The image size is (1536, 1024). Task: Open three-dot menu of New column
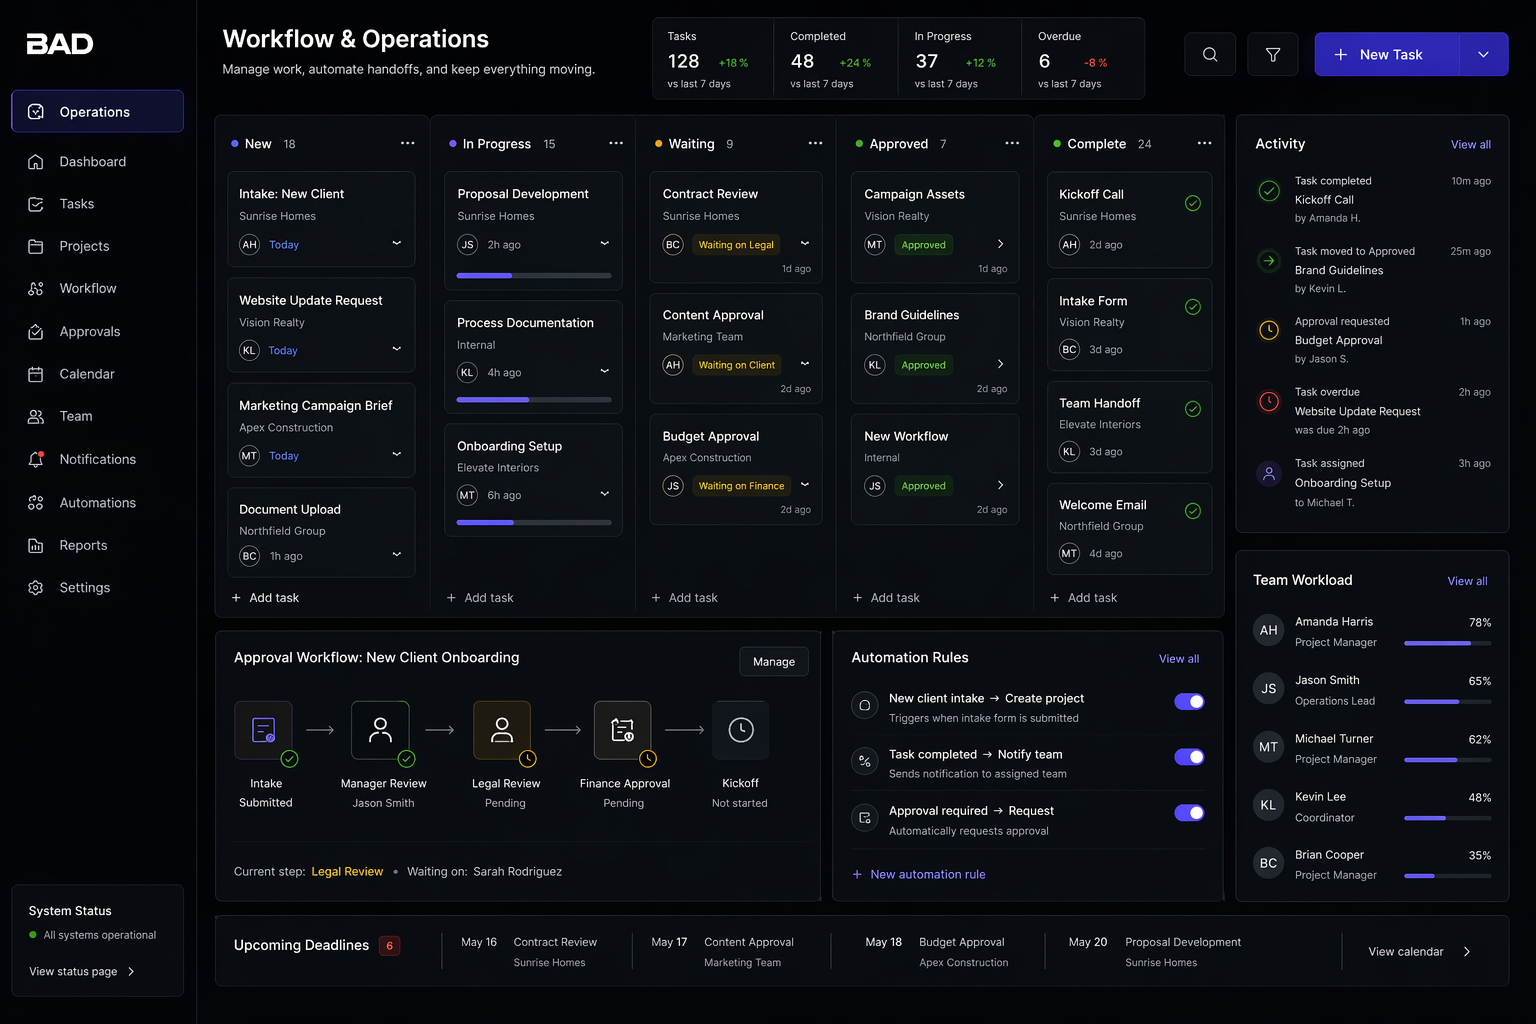407,143
